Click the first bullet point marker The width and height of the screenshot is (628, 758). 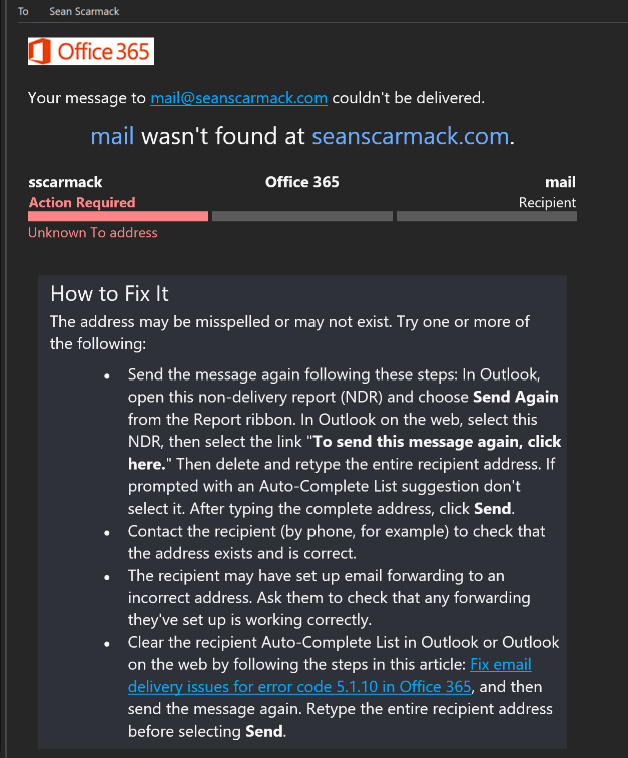coord(107,376)
